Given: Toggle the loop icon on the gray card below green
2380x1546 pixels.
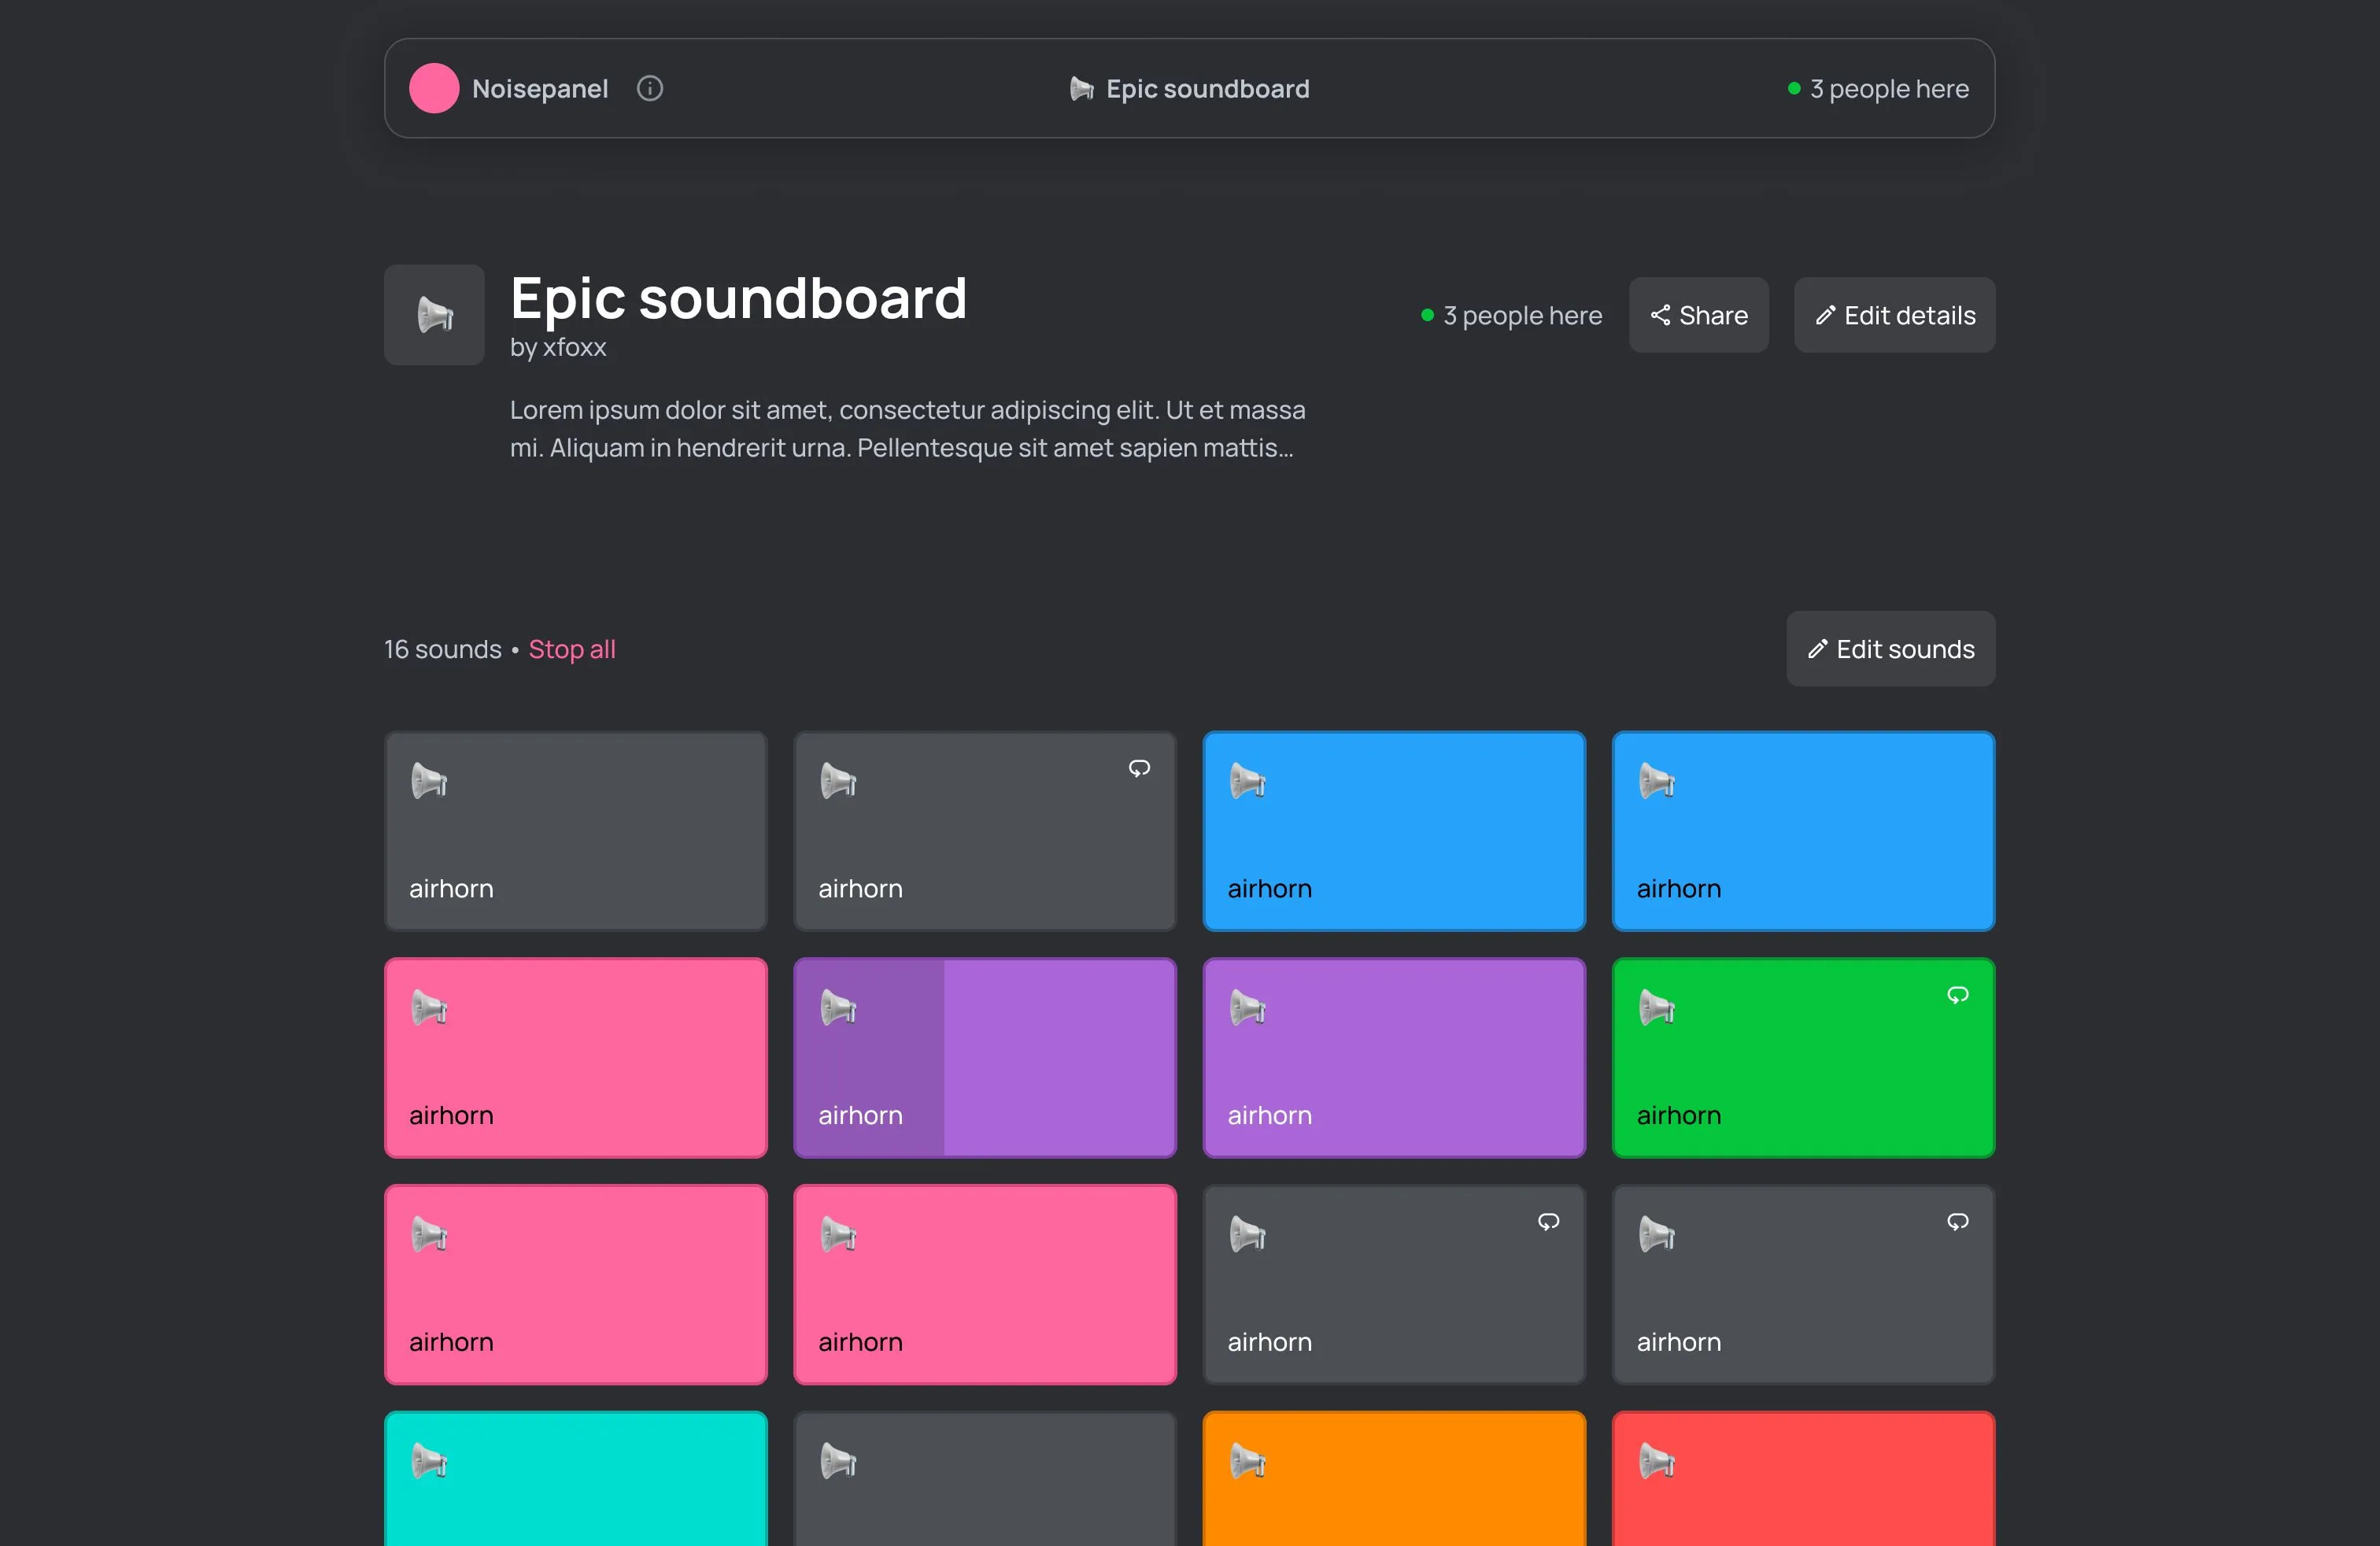Looking at the screenshot, I should coord(1958,1222).
